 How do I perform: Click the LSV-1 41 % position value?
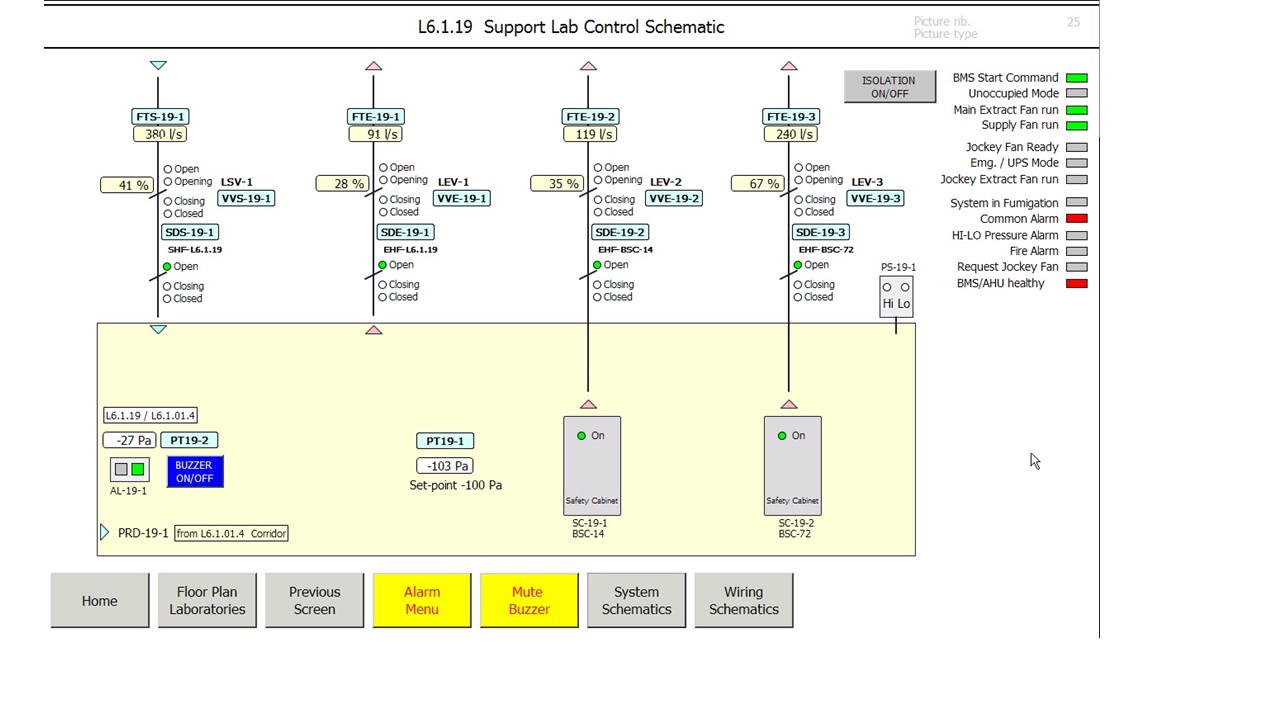[x=127, y=185]
